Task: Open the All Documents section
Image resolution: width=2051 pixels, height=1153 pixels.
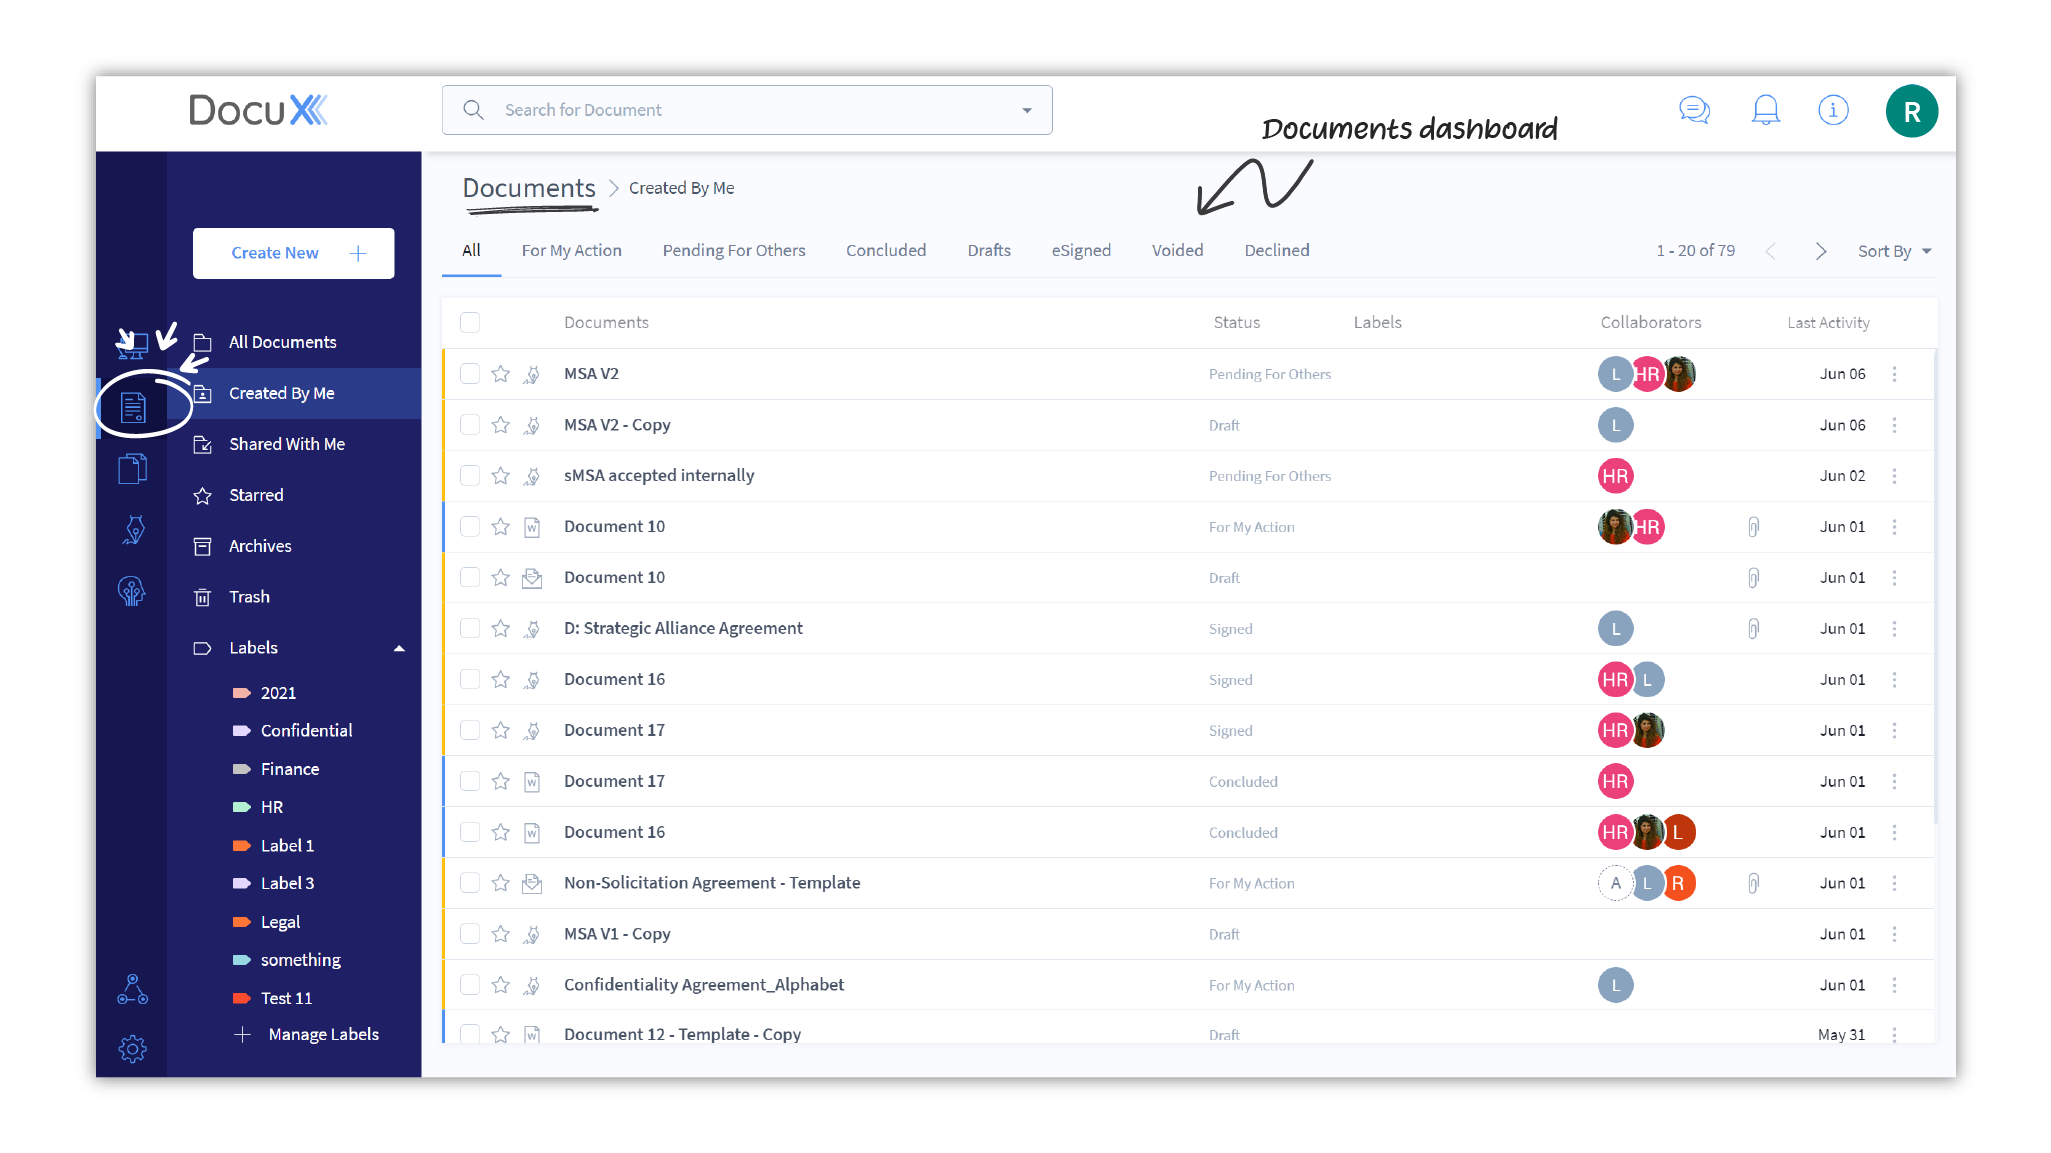Action: [282, 341]
